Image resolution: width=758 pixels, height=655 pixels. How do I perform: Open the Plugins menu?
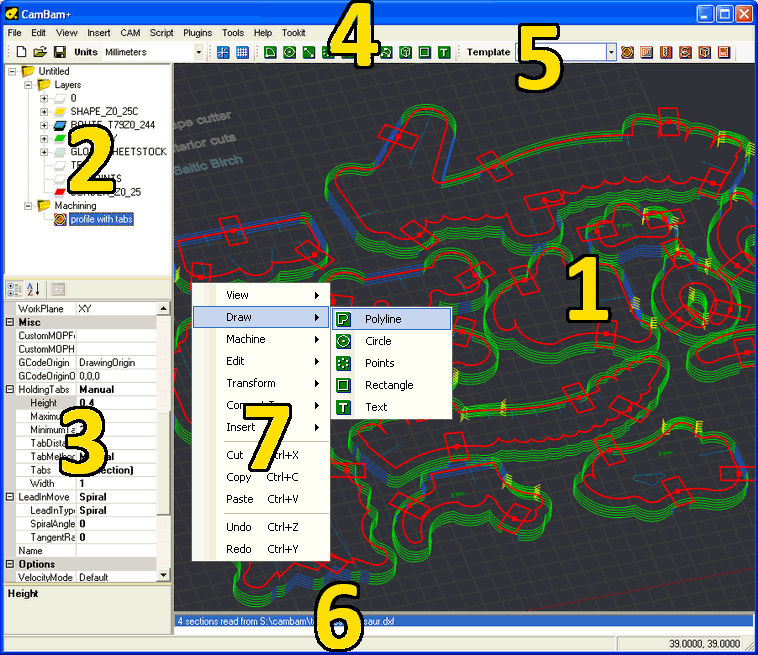pyautogui.click(x=197, y=33)
